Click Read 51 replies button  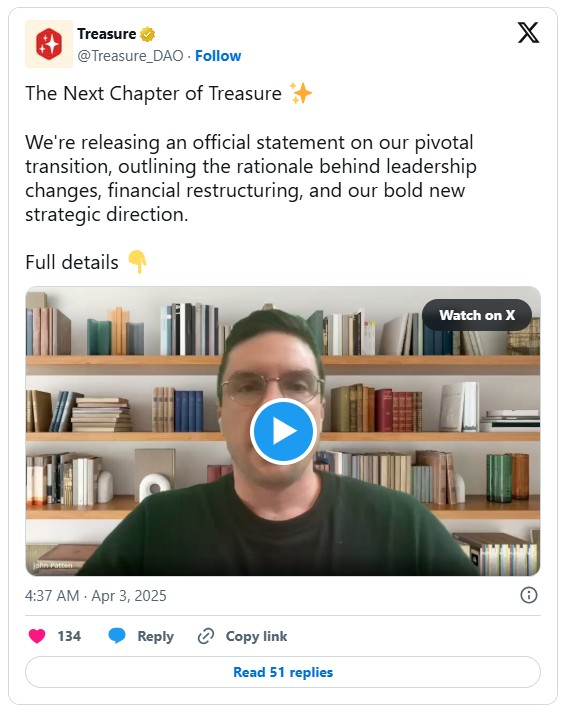coord(283,672)
